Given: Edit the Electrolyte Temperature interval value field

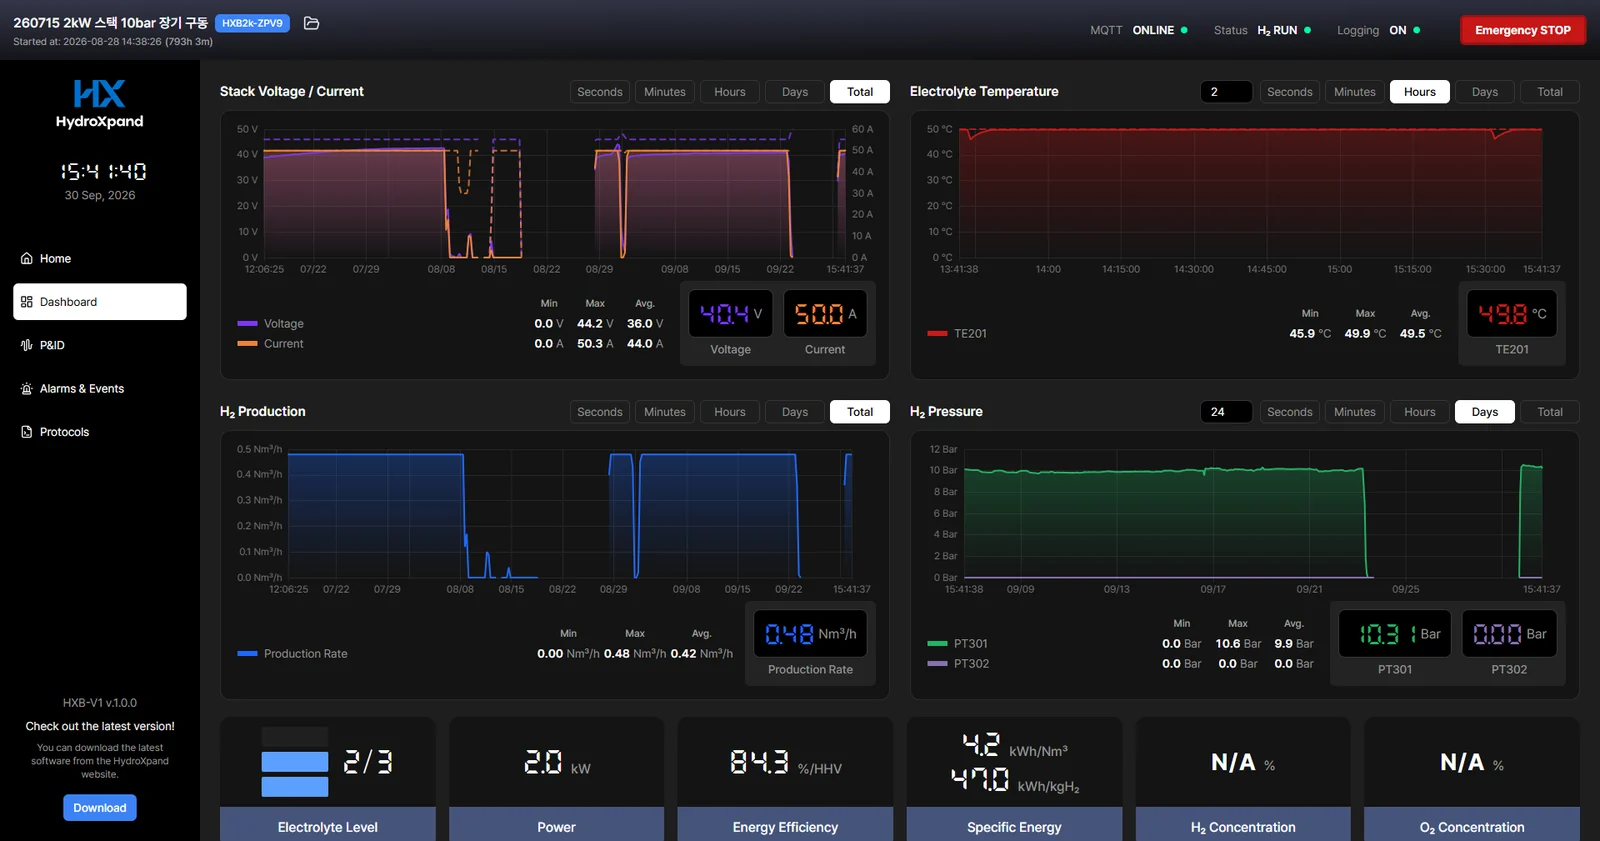Looking at the screenshot, I should click(1226, 92).
